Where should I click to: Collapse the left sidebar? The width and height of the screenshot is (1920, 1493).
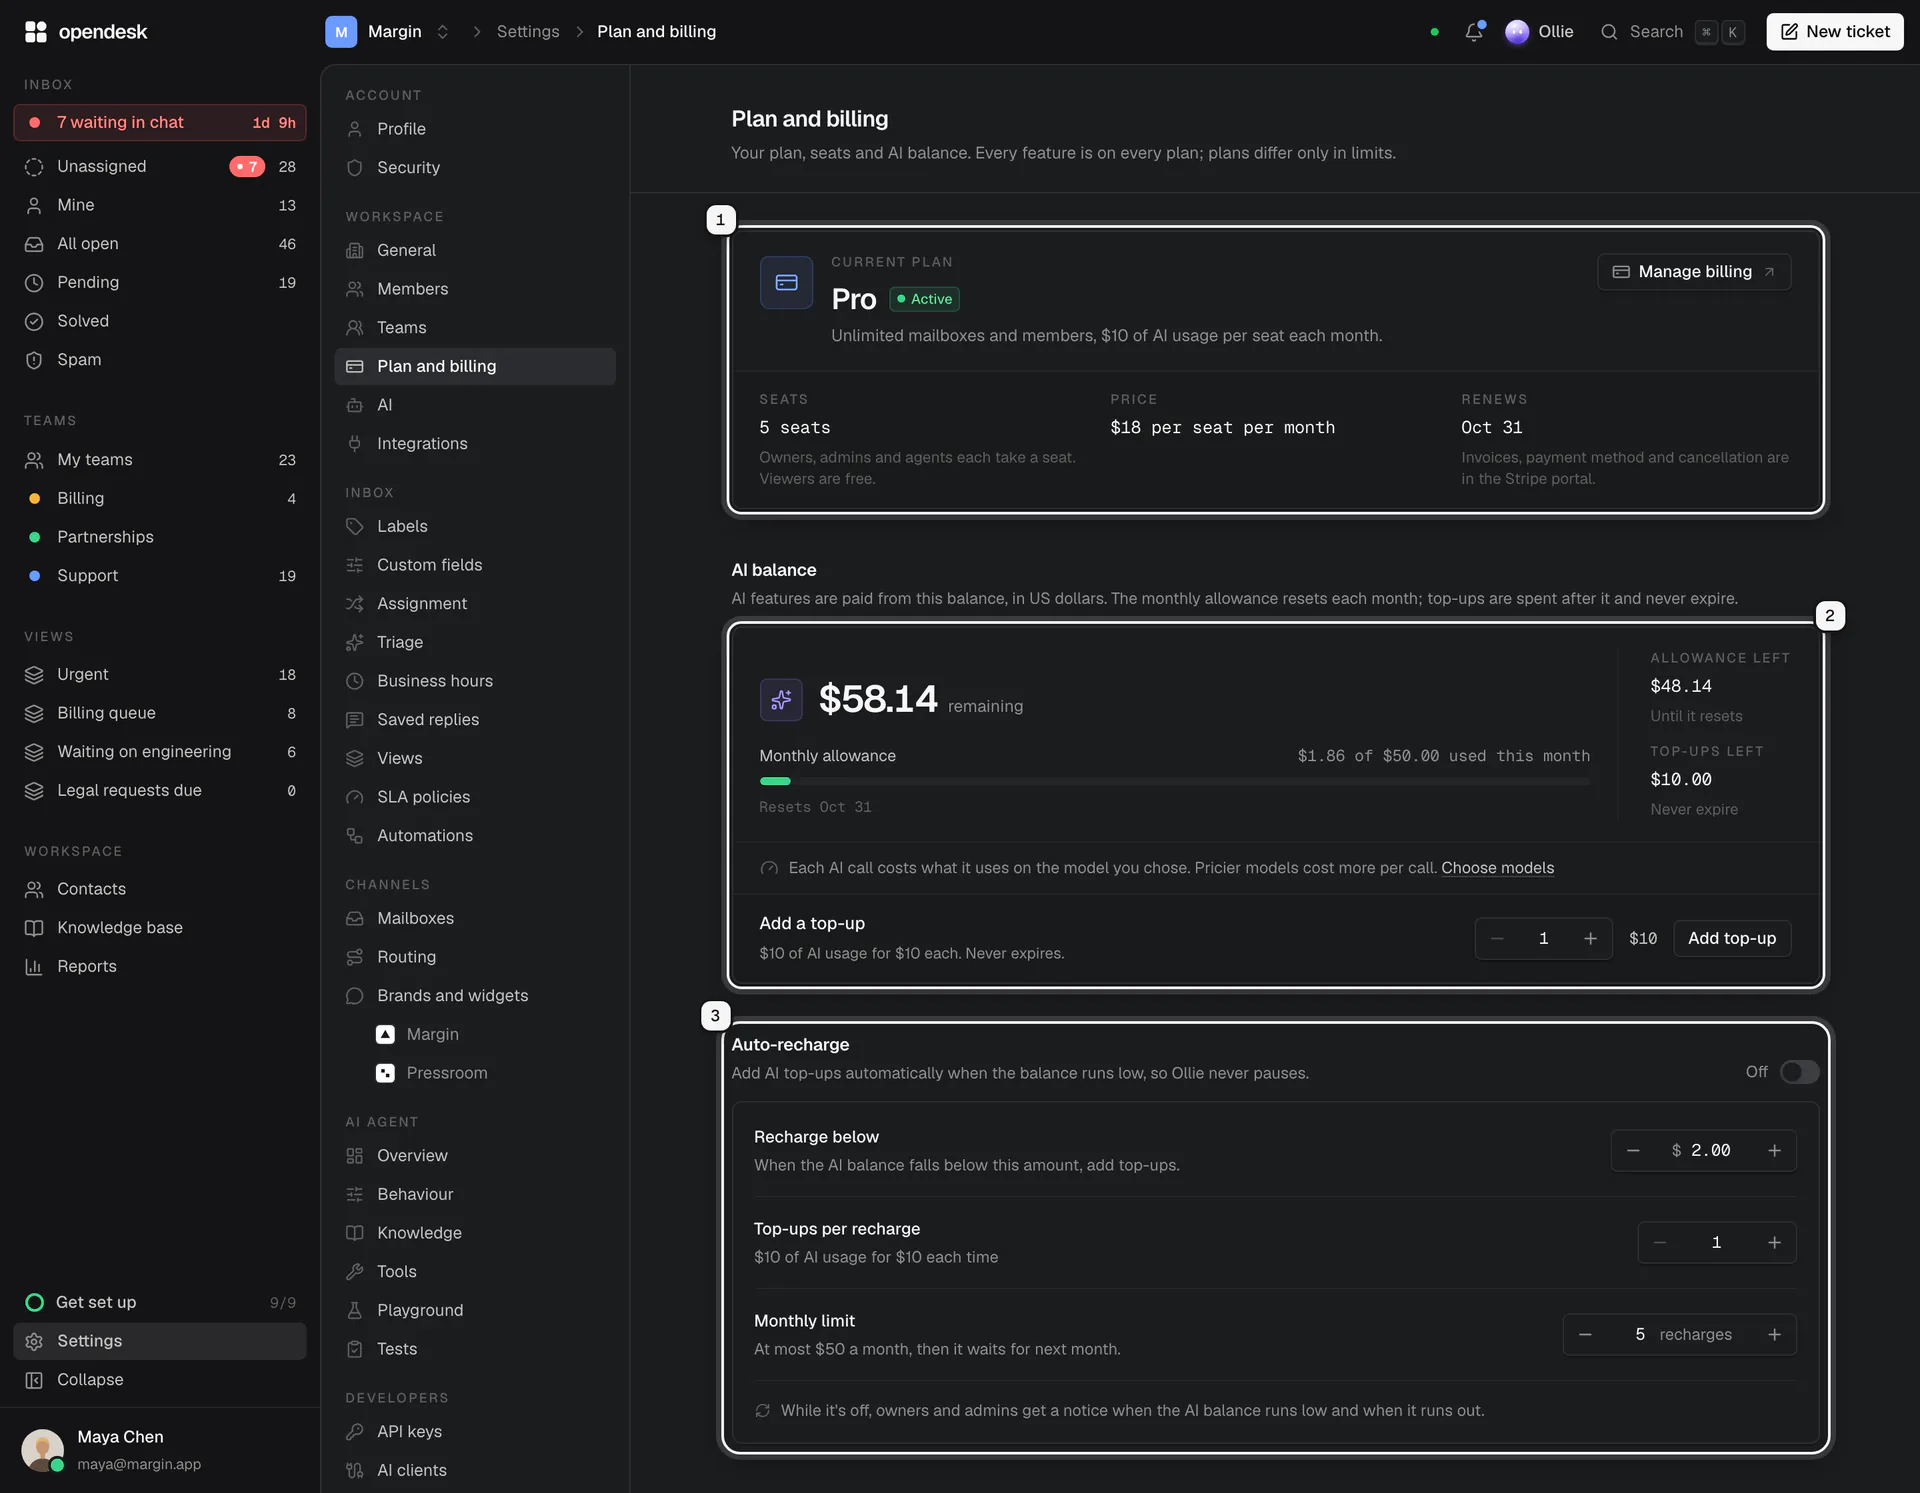point(160,1379)
